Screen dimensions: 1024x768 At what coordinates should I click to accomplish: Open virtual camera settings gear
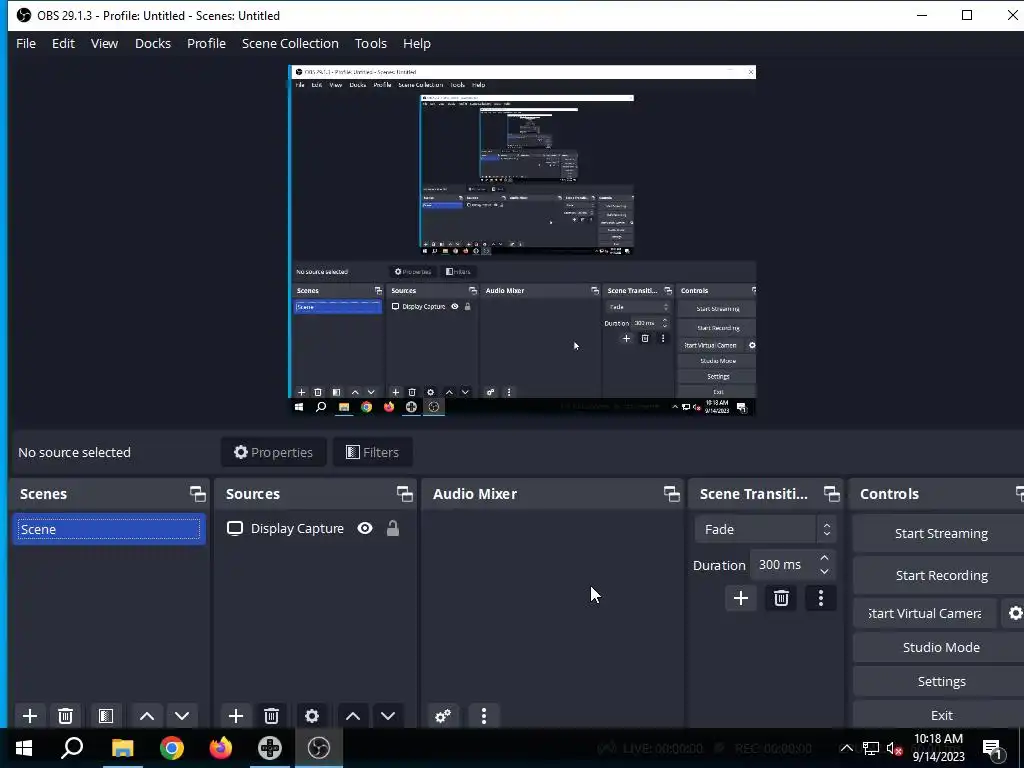[x=1014, y=613]
